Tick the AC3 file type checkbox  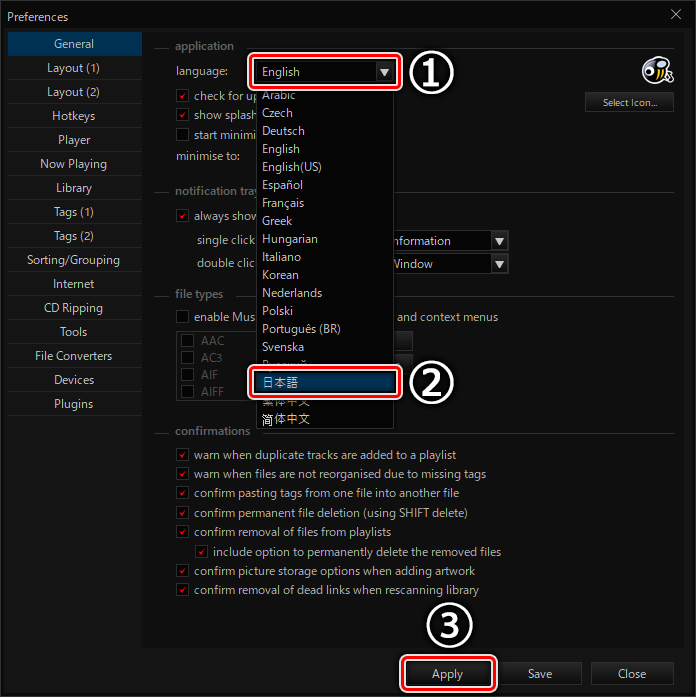click(x=188, y=357)
